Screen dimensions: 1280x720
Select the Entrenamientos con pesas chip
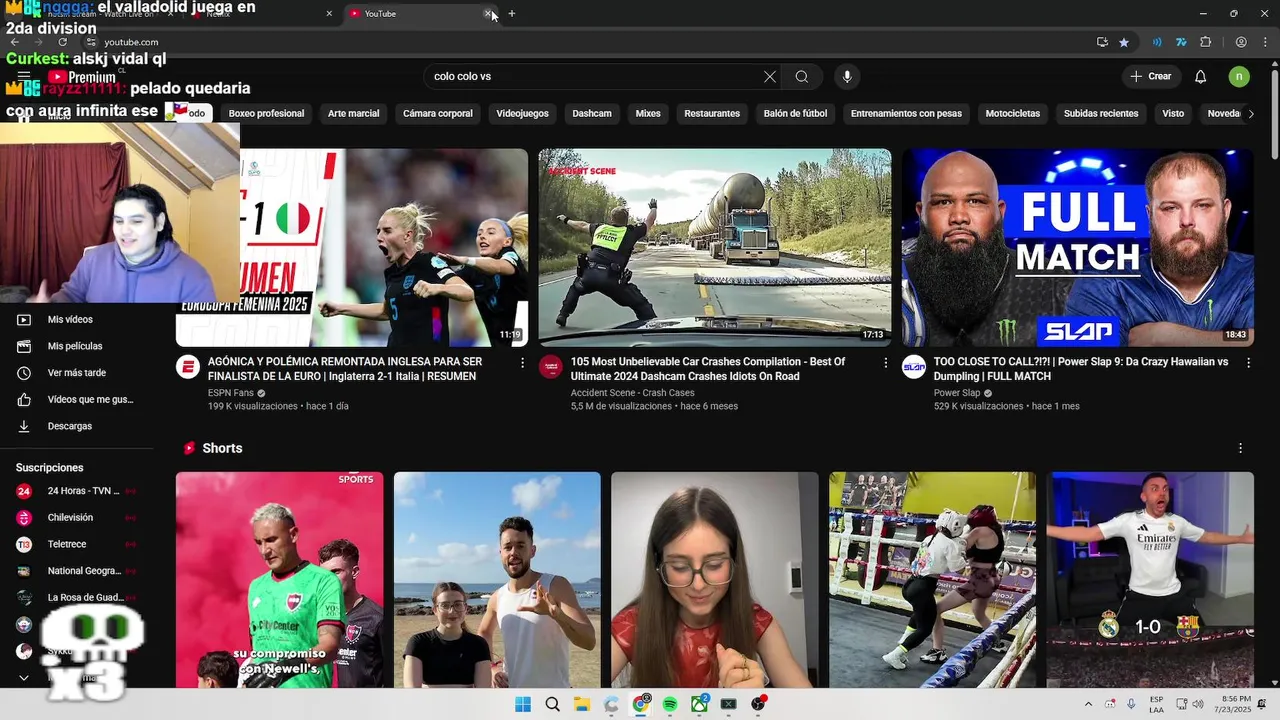click(906, 114)
